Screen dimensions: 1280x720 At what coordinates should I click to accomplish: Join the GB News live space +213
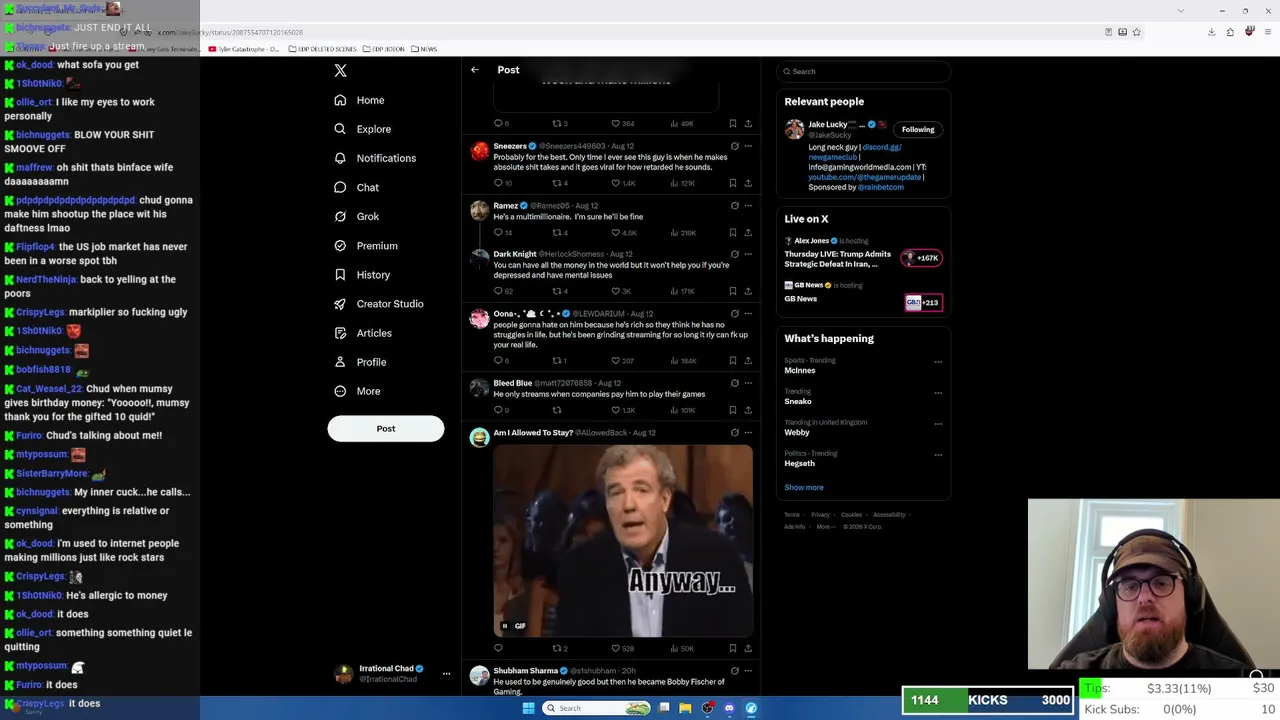(923, 302)
